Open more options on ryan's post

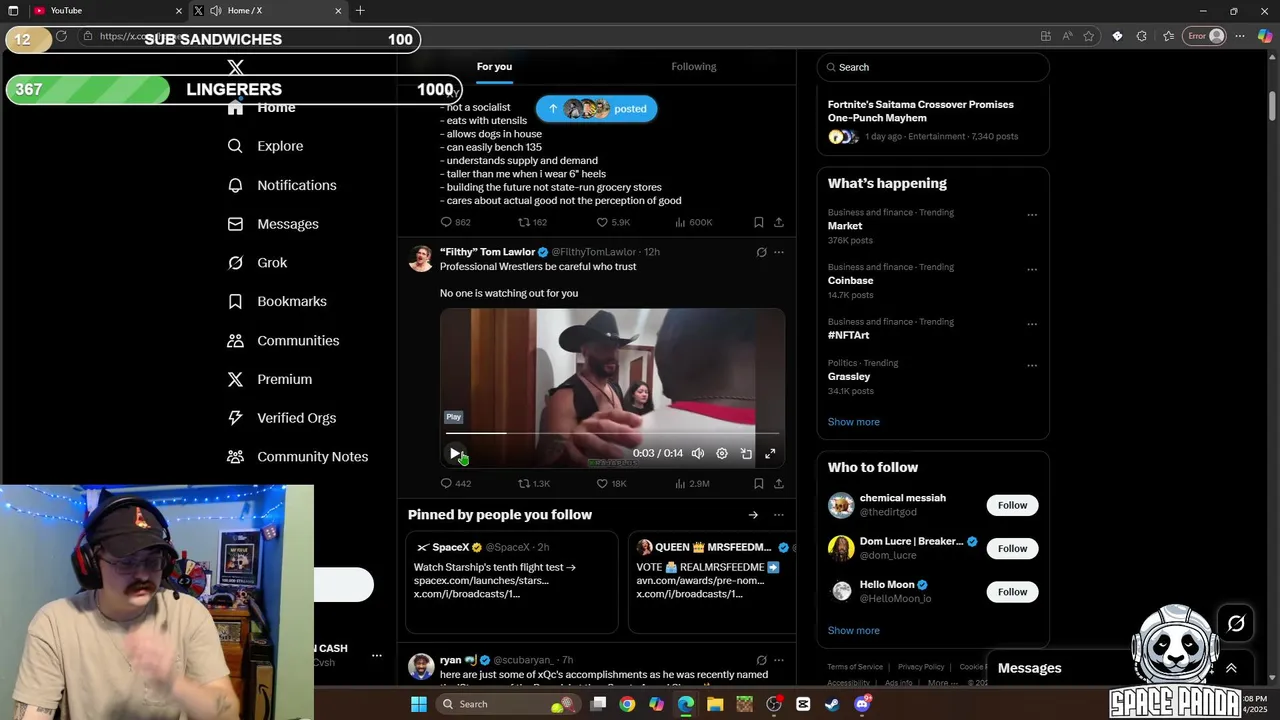[779, 660]
